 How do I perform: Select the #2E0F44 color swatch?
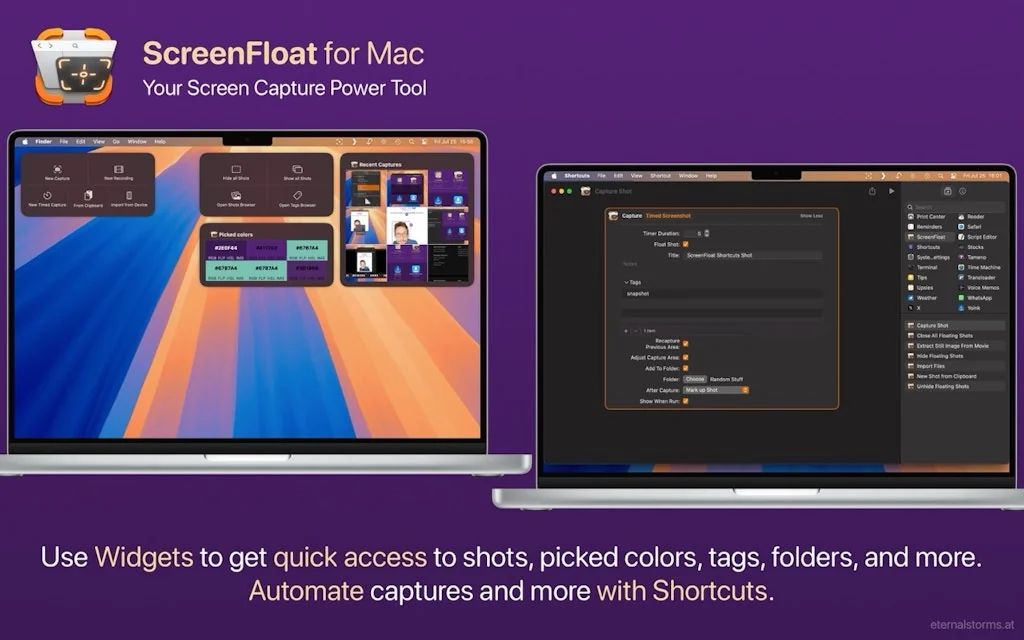[226, 248]
